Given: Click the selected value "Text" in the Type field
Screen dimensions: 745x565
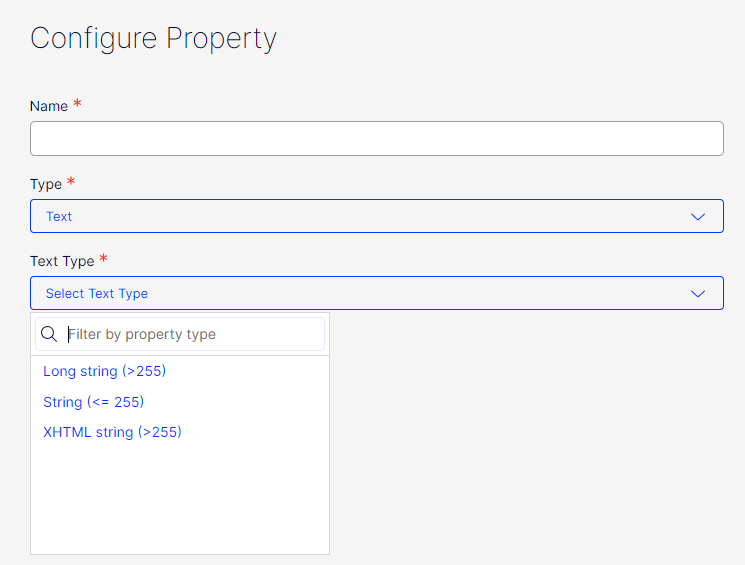Looking at the screenshot, I should tap(59, 216).
